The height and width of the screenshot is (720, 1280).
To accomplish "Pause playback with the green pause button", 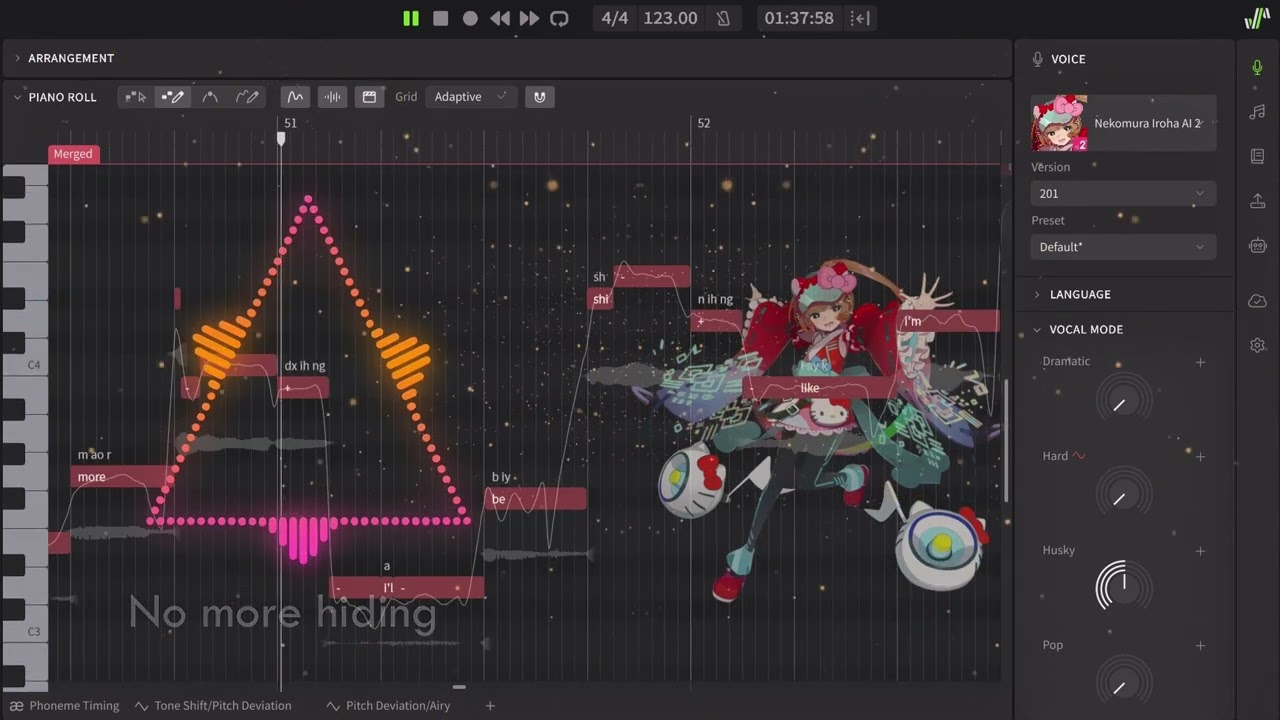I will tap(411, 18).
